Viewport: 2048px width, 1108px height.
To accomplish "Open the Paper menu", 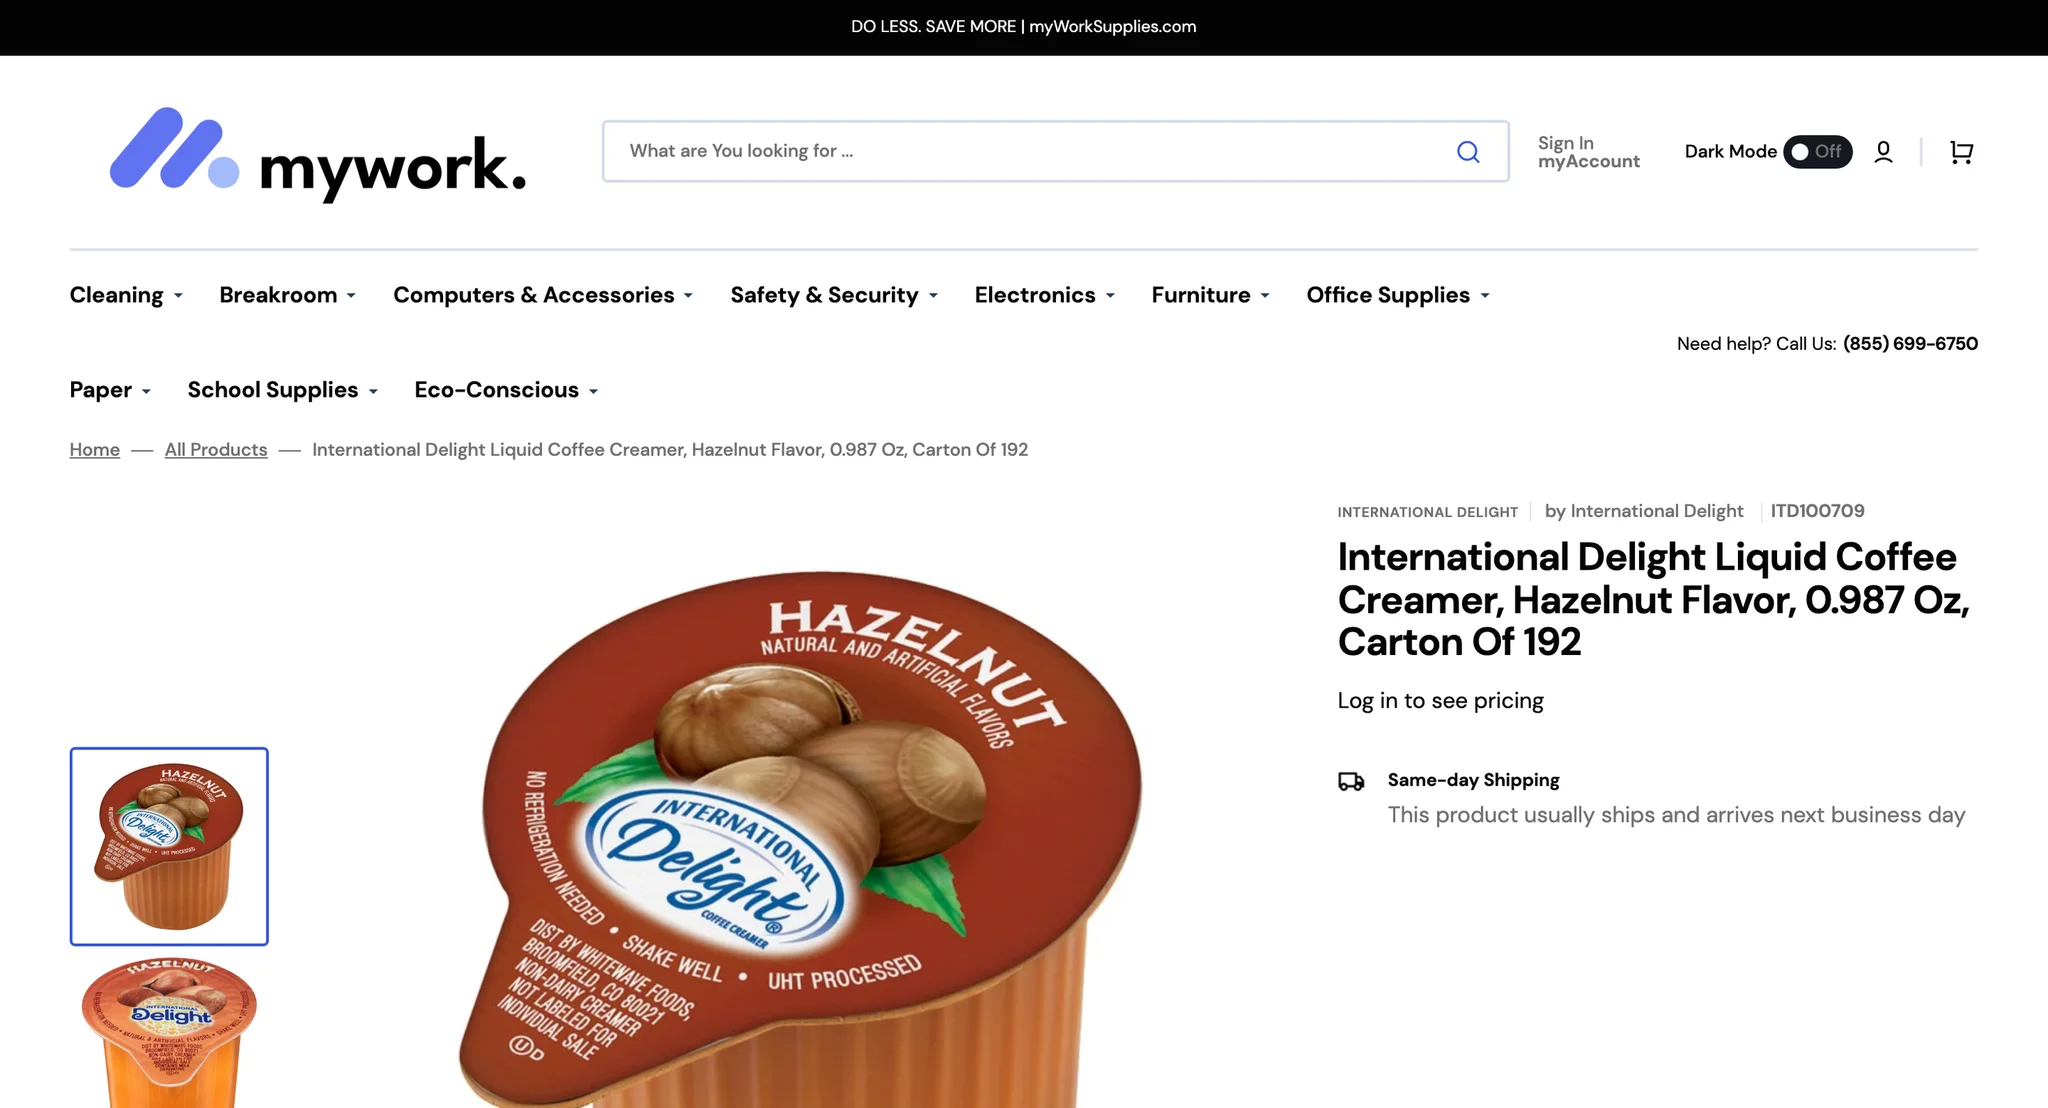I will coord(110,390).
